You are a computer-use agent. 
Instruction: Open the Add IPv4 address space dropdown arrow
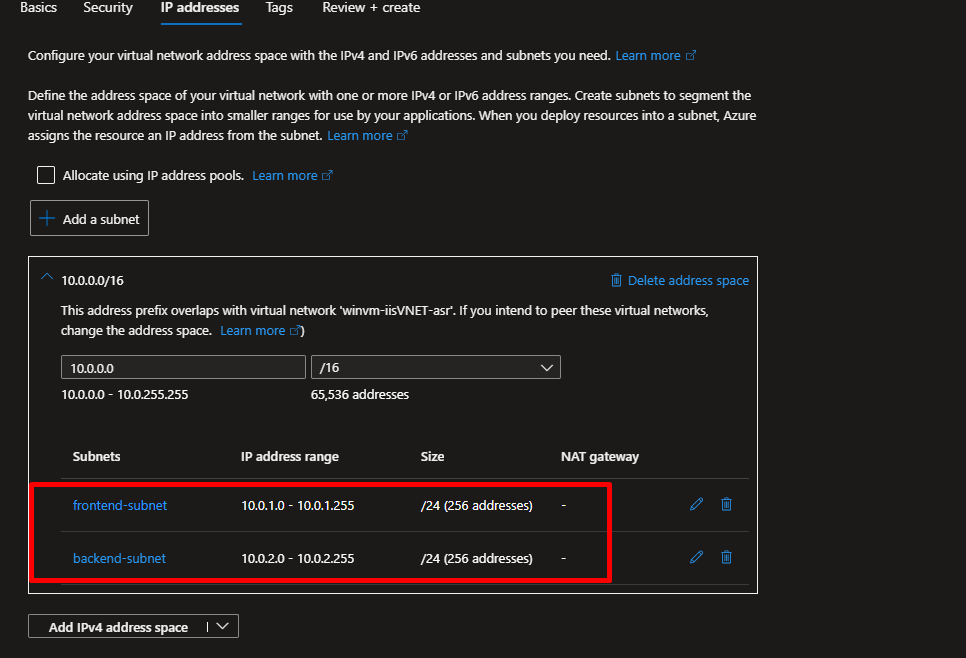[x=222, y=627]
